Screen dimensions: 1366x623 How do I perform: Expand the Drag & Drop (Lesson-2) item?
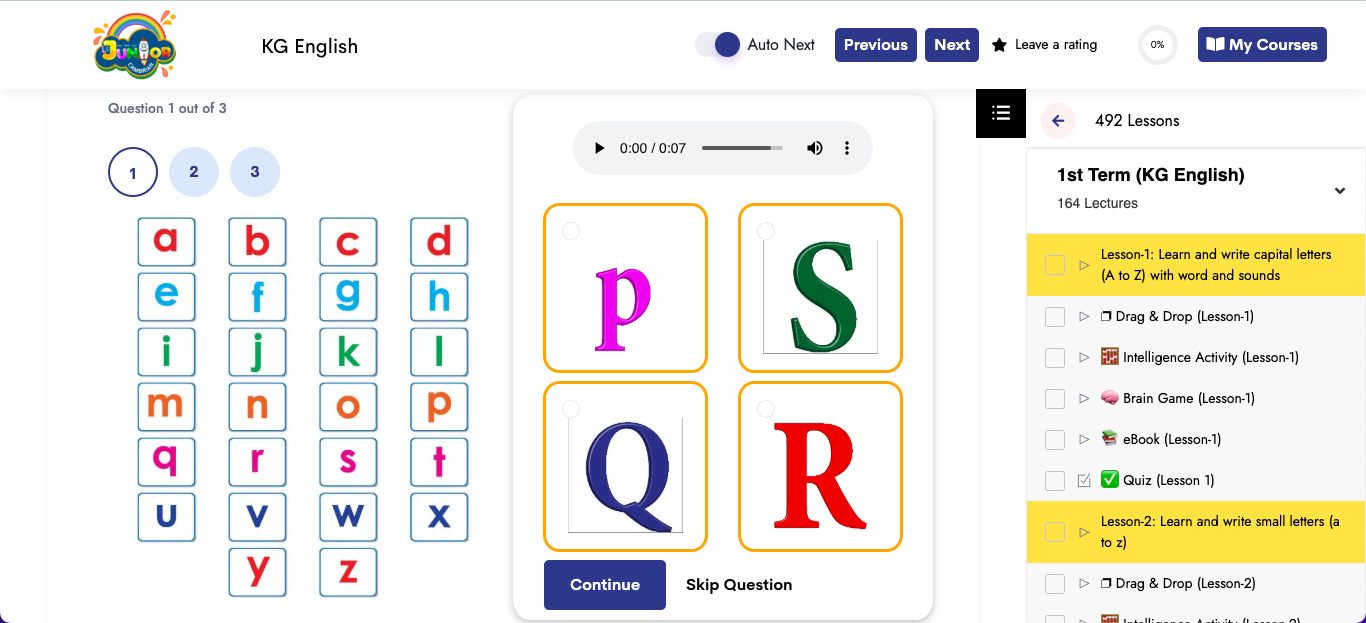[x=1083, y=583]
